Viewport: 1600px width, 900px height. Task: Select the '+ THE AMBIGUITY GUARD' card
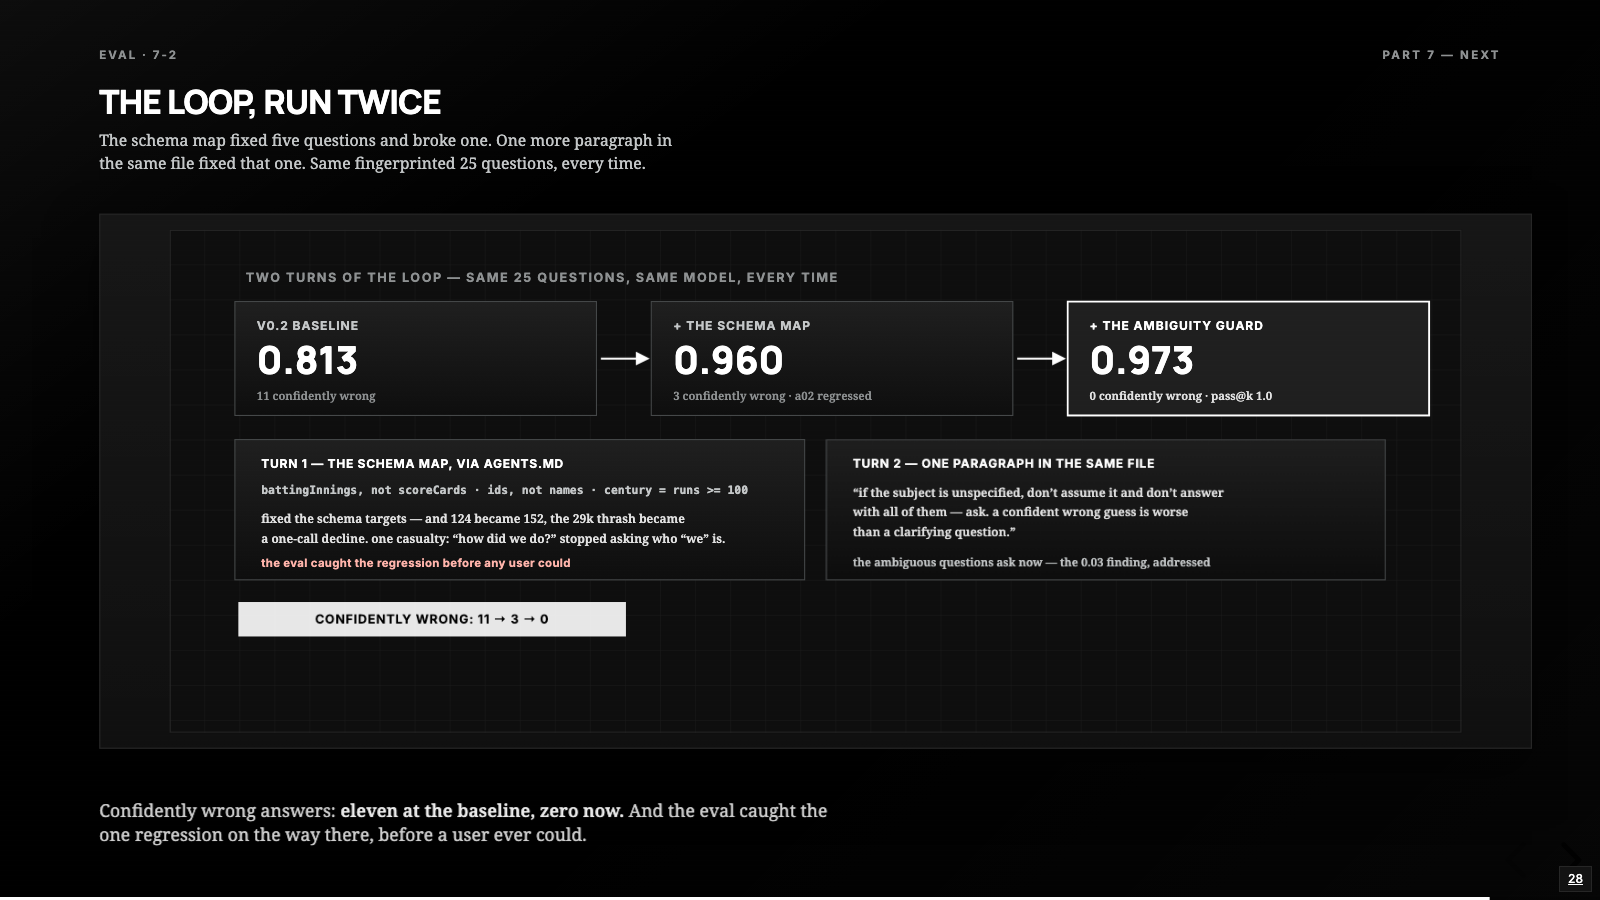pos(1248,358)
